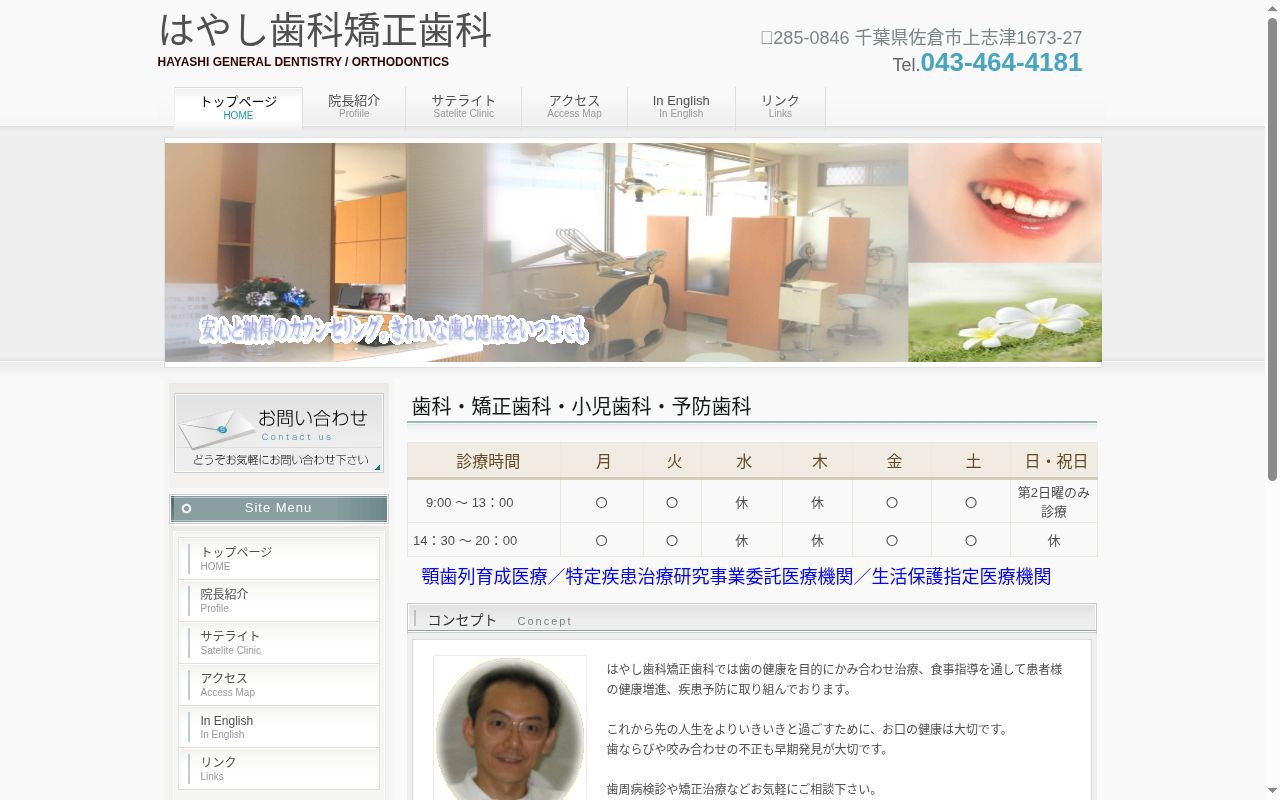Click the blue 顎歯列育成医療 designation text line
Image resolution: width=1280 pixels, height=800 pixels.
pyautogui.click(x=736, y=577)
